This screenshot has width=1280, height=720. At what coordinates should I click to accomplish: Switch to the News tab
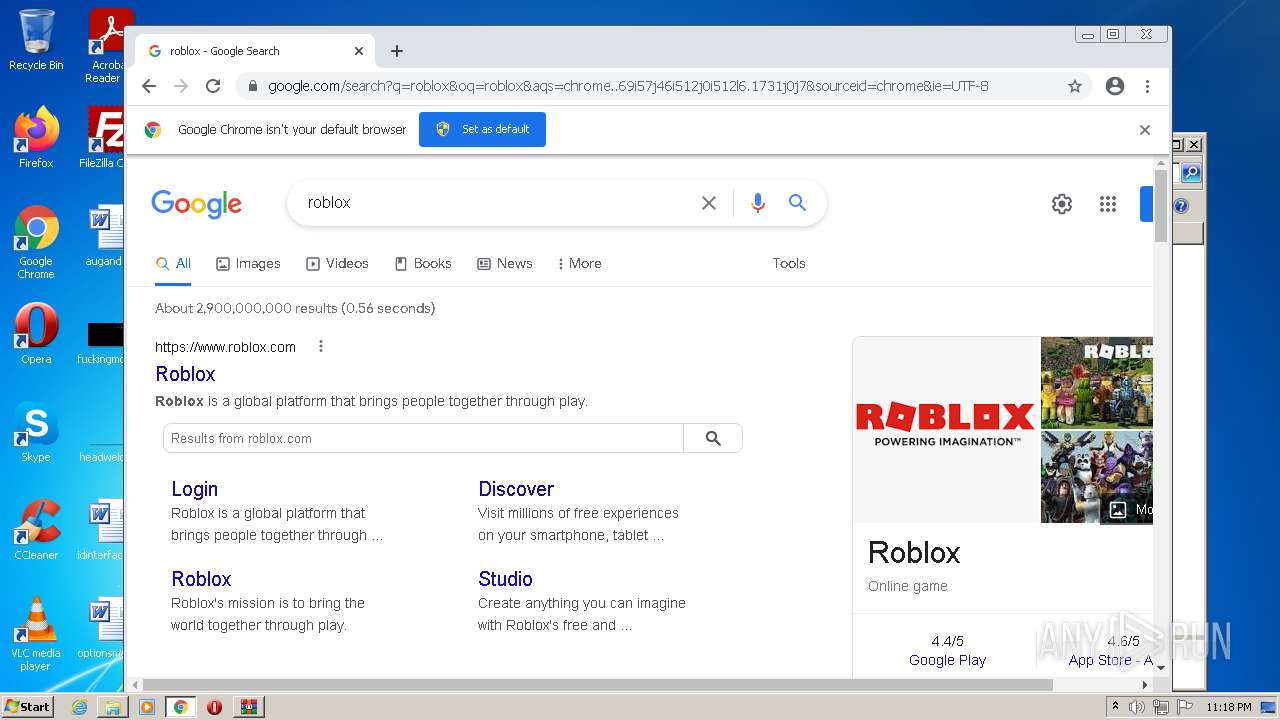[x=505, y=264]
